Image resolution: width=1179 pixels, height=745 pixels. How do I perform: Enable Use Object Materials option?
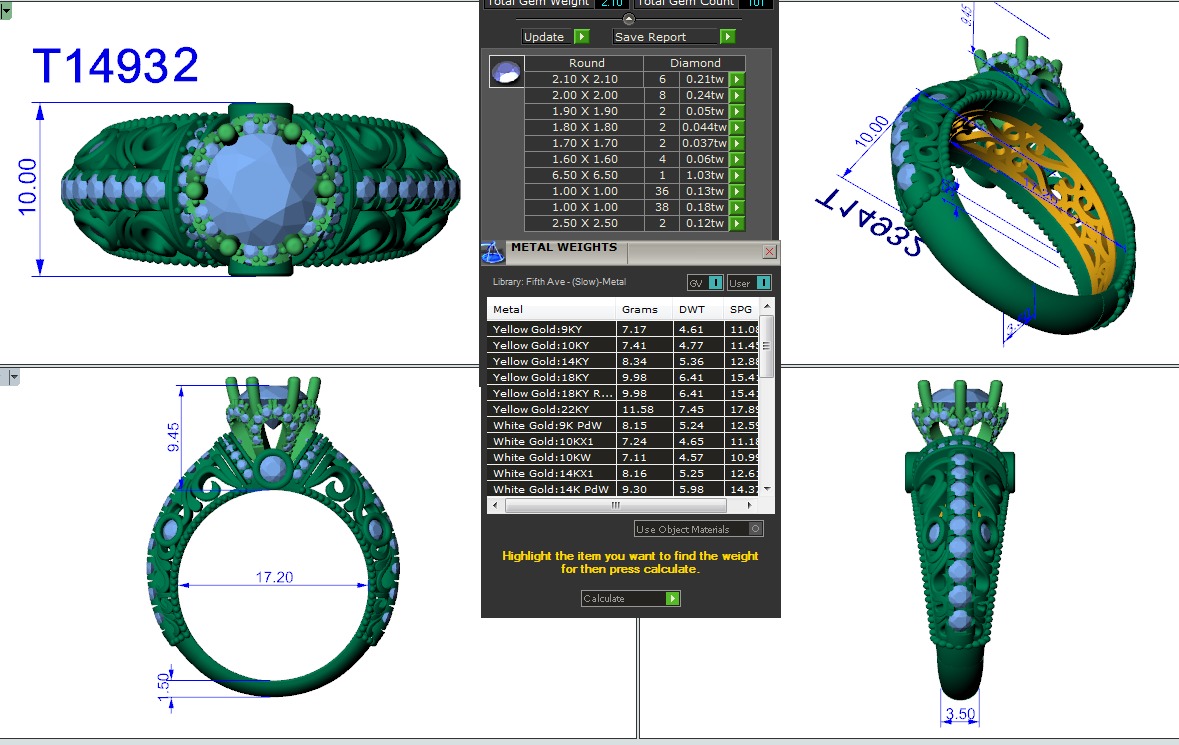click(756, 529)
